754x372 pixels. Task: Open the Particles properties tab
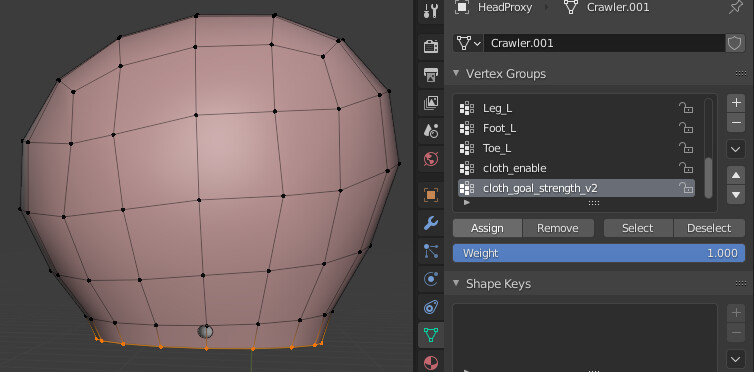(x=430, y=250)
